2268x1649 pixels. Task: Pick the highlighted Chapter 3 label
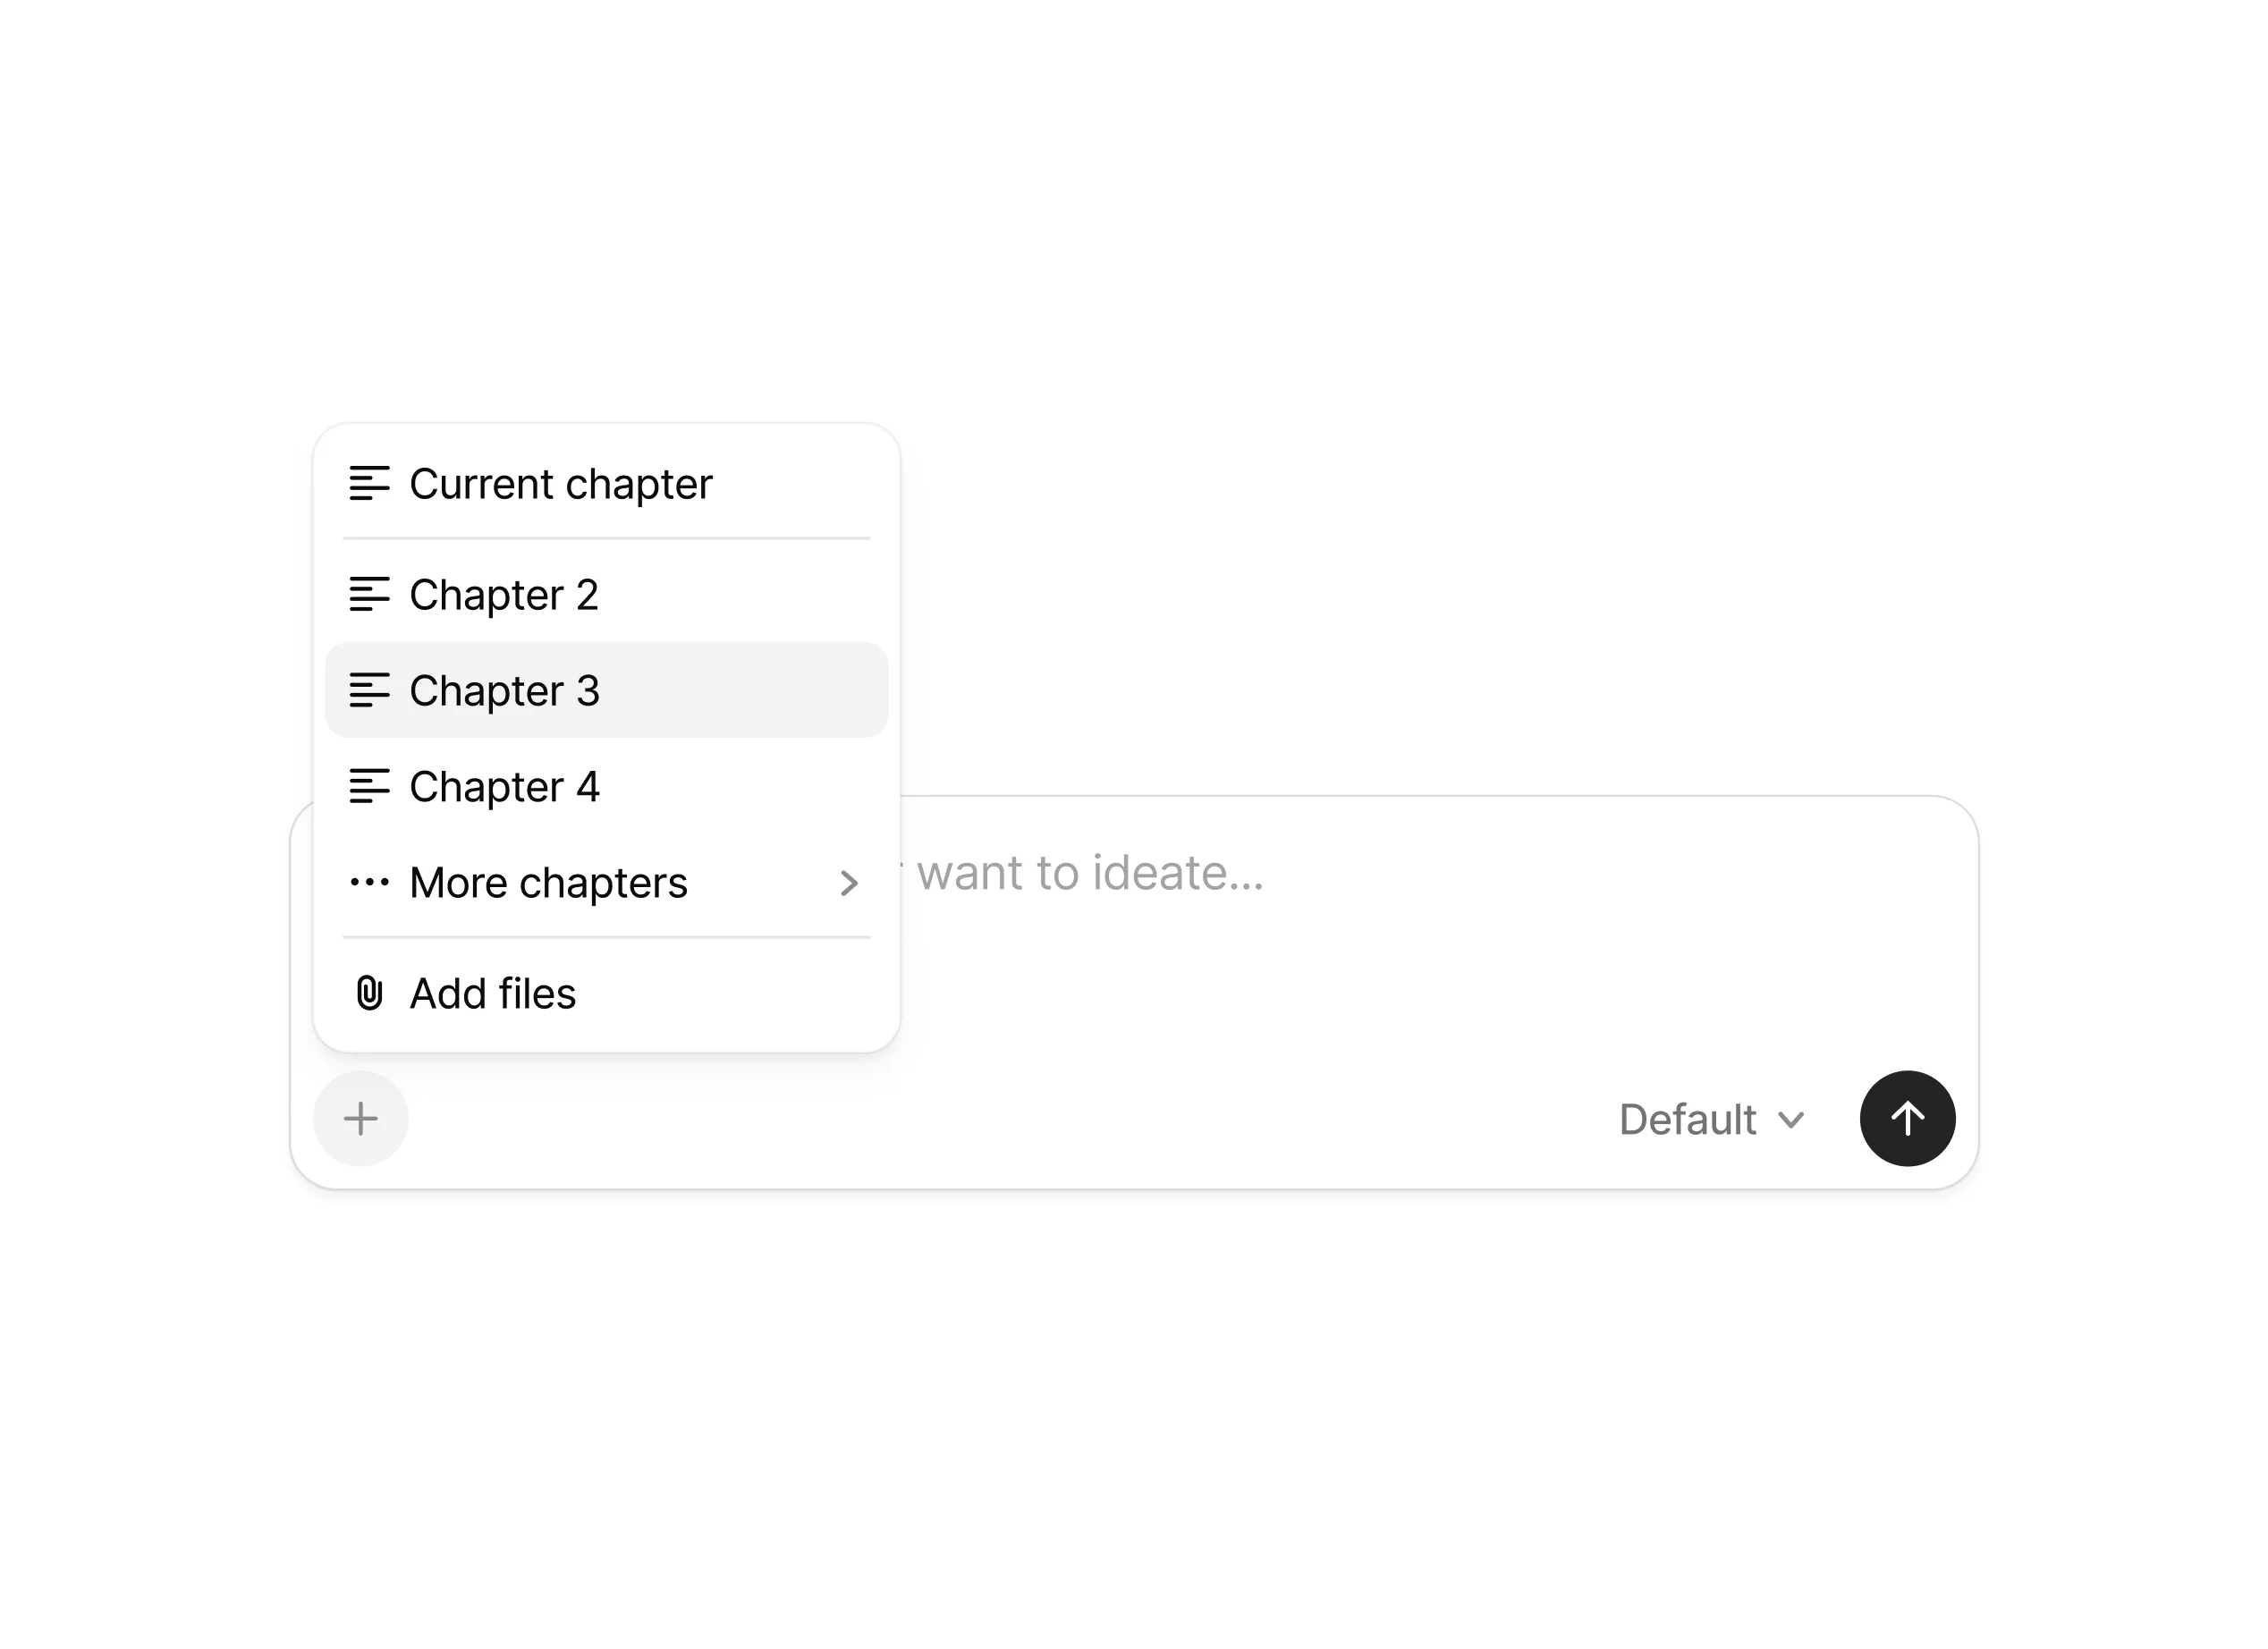[x=504, y=691]
